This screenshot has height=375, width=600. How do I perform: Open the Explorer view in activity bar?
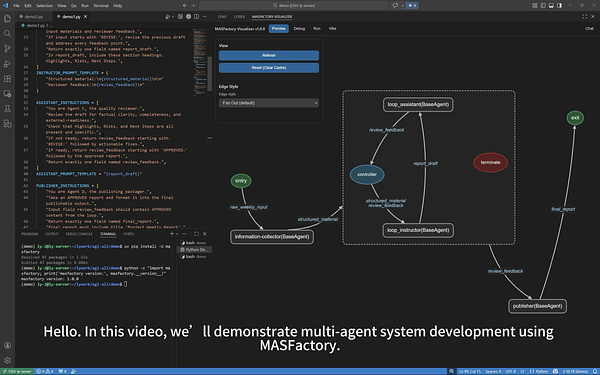pos(7,18)
